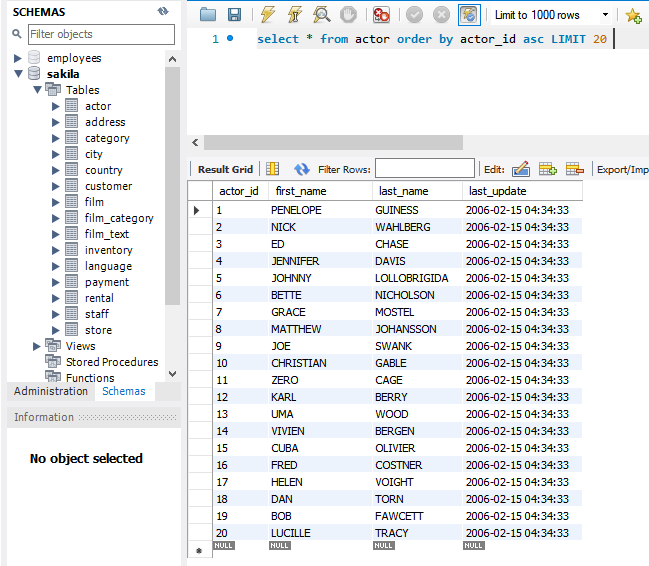Save the script with the floppy disk icon
Viewport: 649px width, 566px height.
[234, 15]
